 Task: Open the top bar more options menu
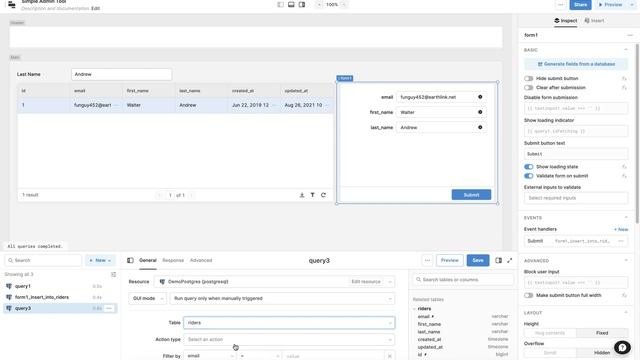coord(560,4)
